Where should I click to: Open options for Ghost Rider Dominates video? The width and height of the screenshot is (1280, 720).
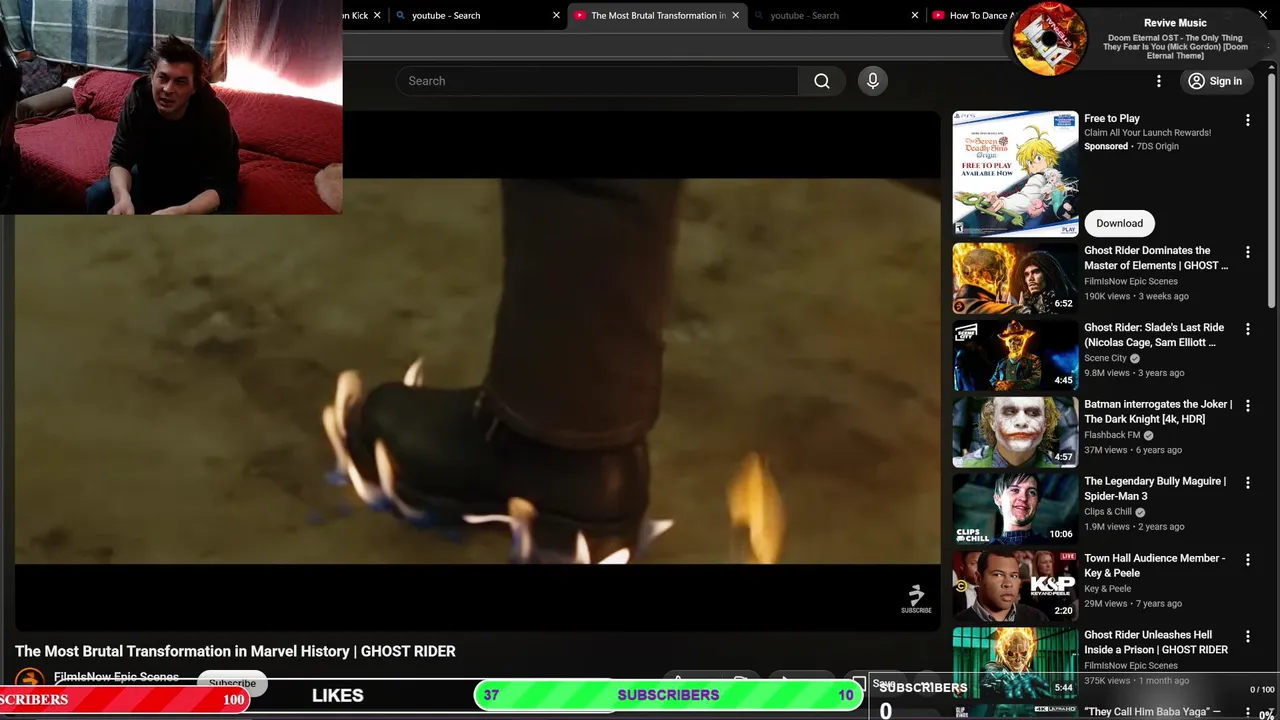coord(1247,252)
